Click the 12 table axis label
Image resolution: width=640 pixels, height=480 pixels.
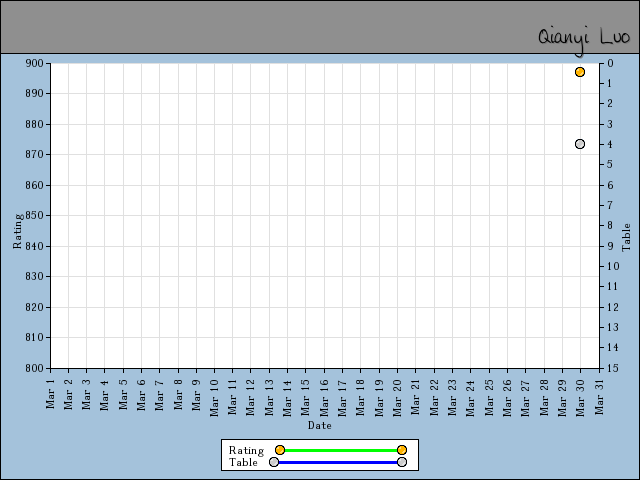click(x=613, y=307)
